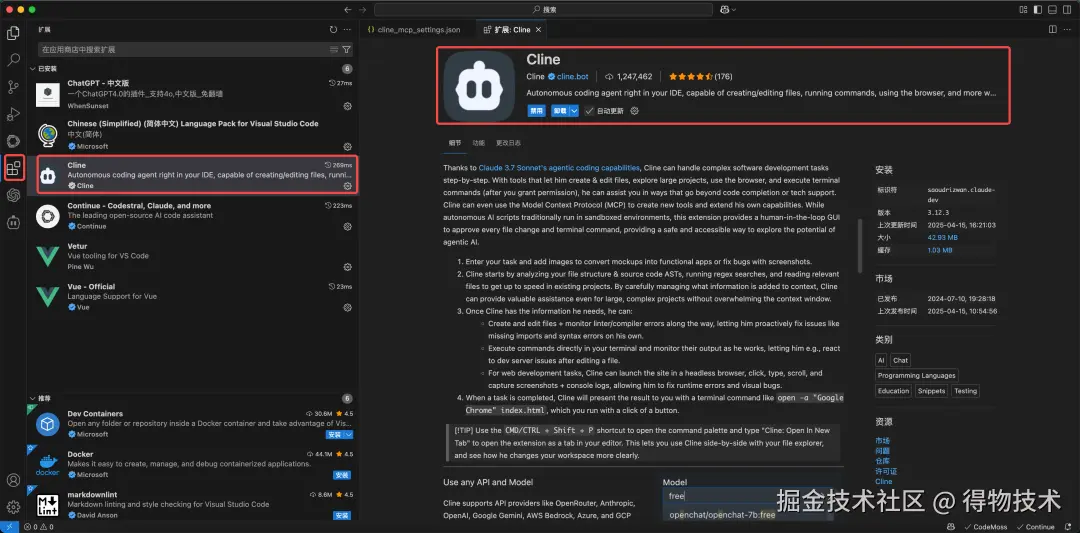The width and height of the screenshot is (1080, 533).
Task: Split the editor to the right
Action: click(1052, 30)
